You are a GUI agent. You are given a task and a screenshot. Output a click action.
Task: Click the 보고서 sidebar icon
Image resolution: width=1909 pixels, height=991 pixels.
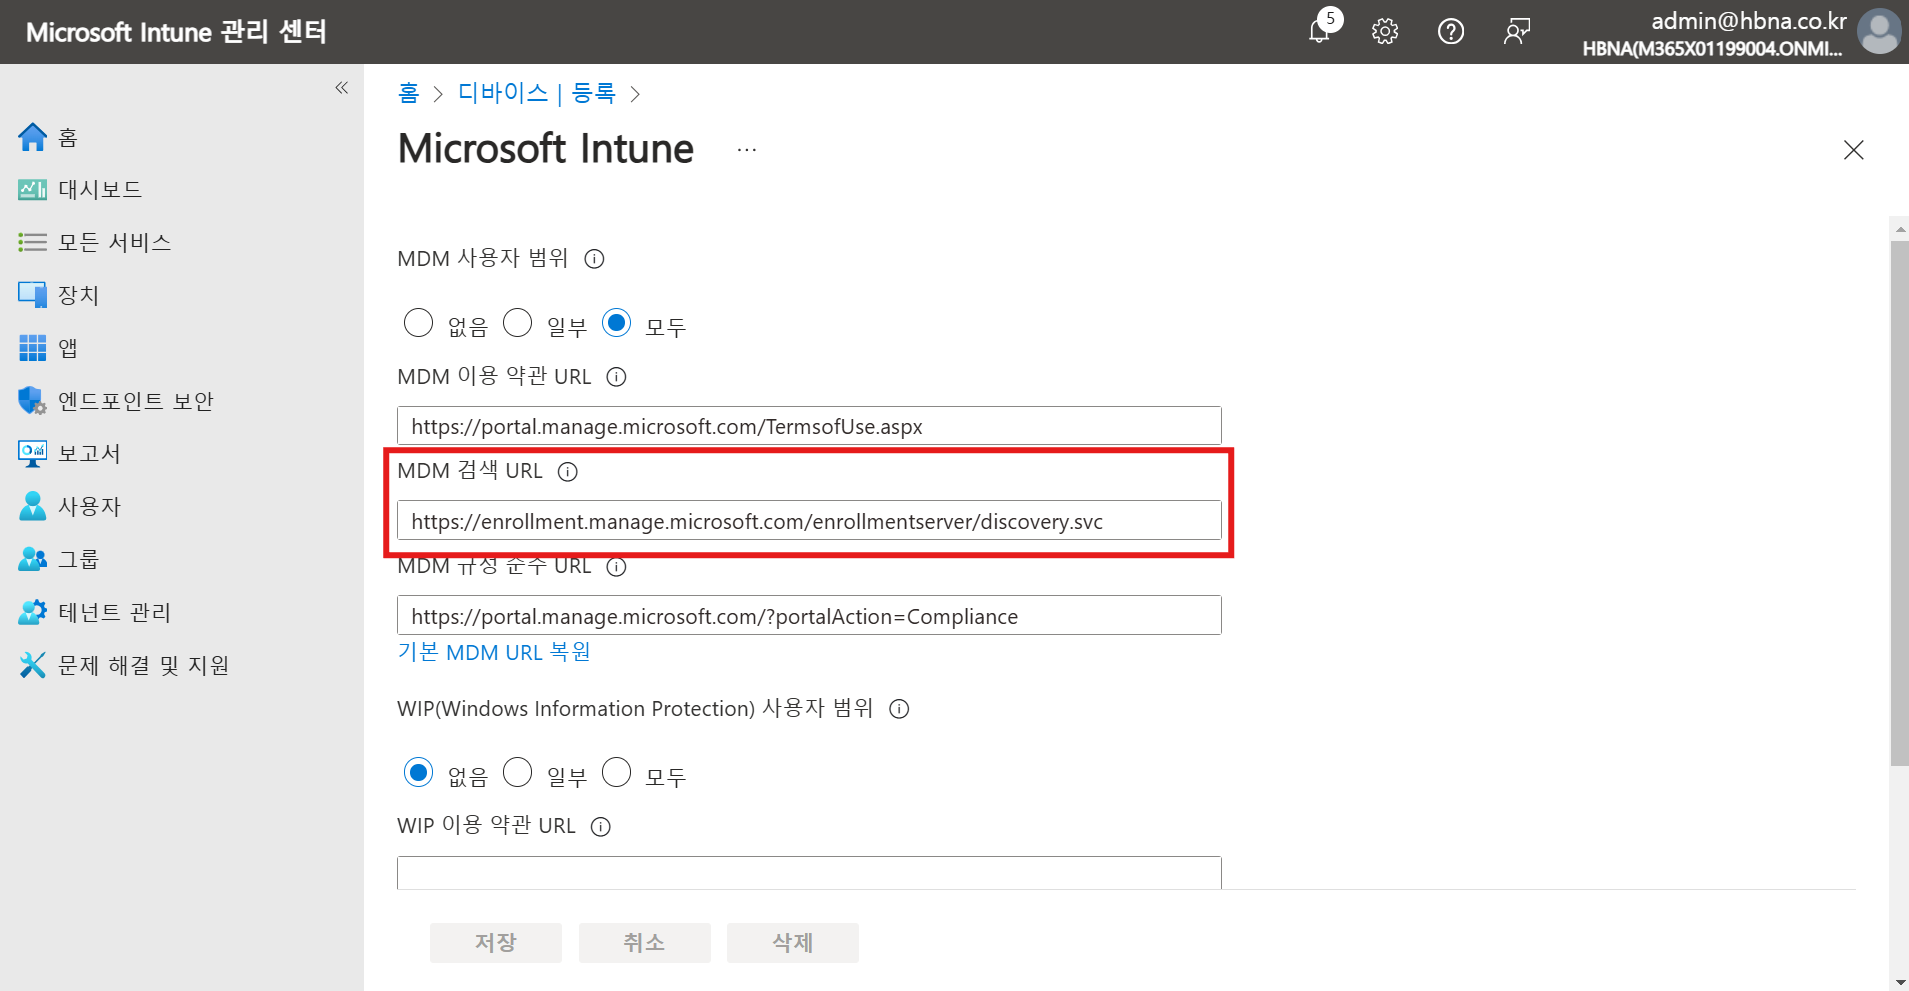click(x=32, y=454)
